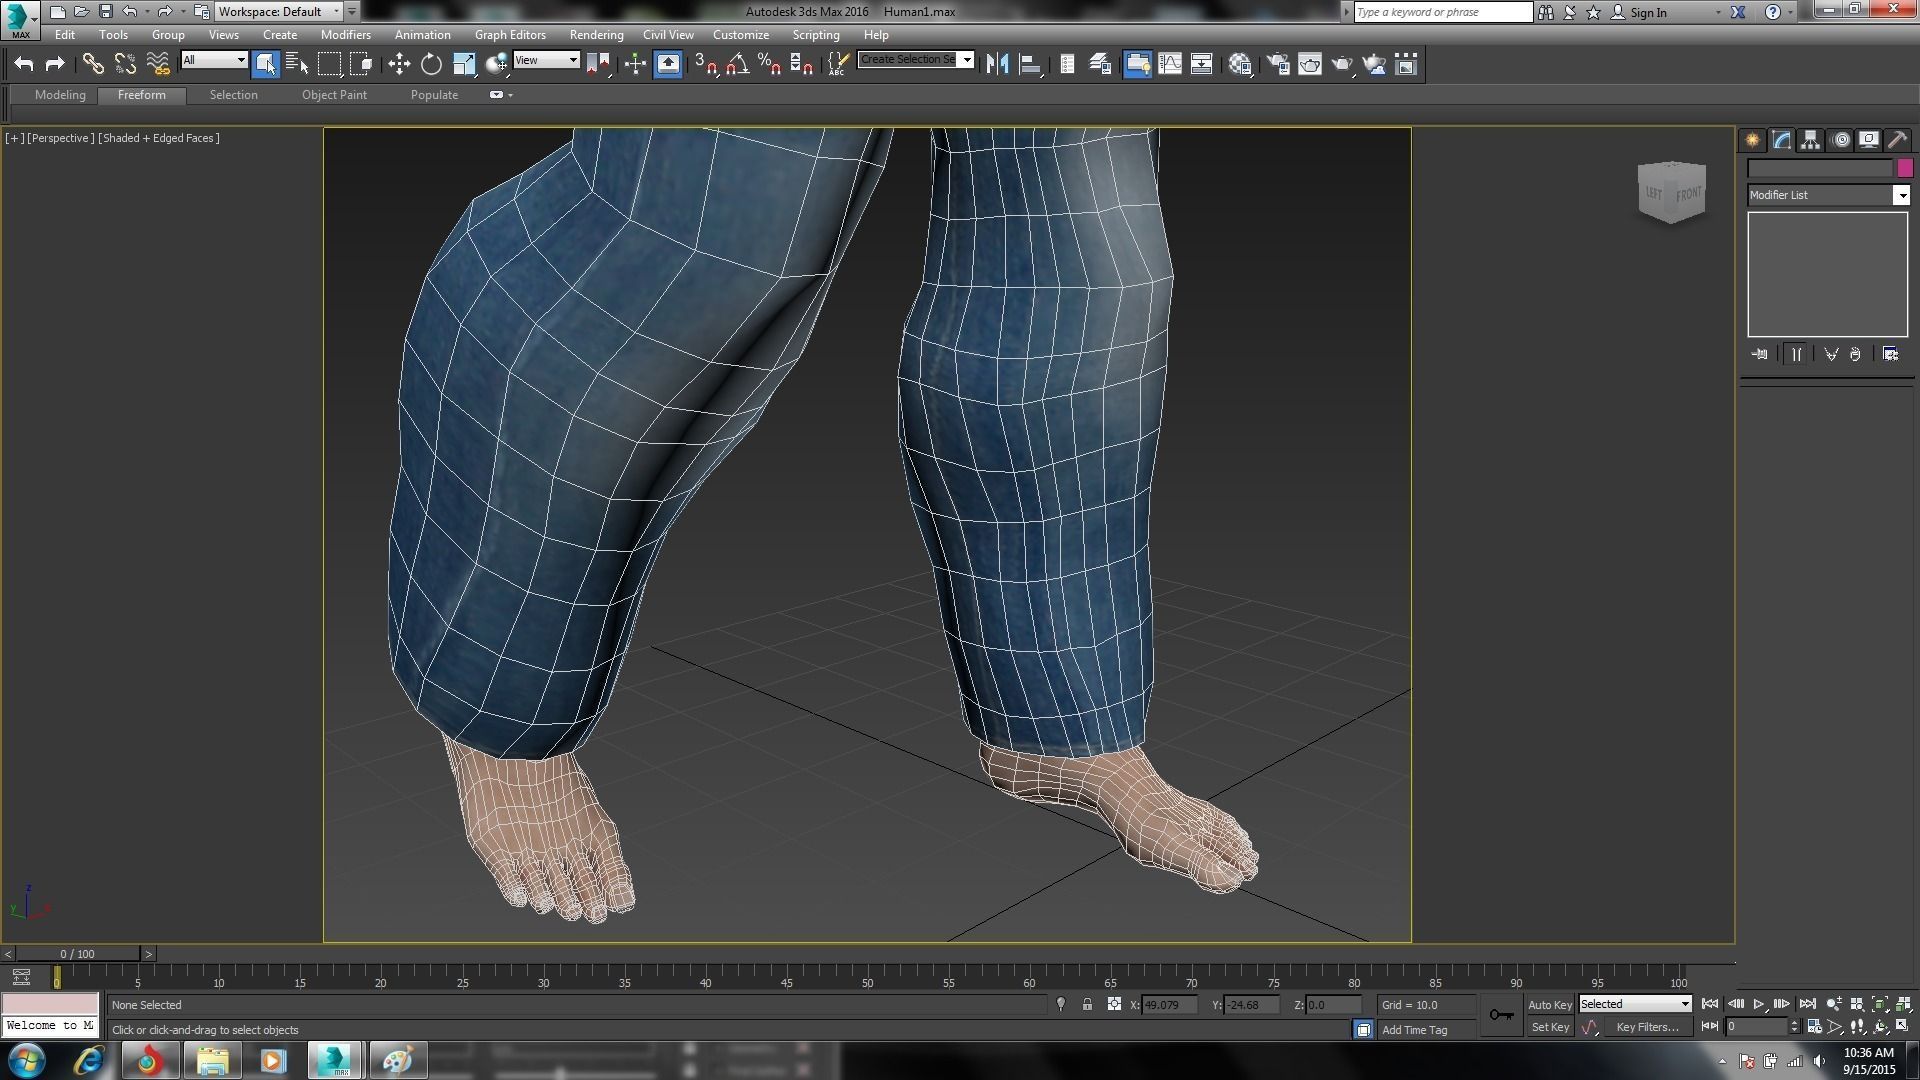The width and height of the screenshot is (1920, 1080).
Task: Open Key Filters... dialog
Action: [x=1647, y=1027]
